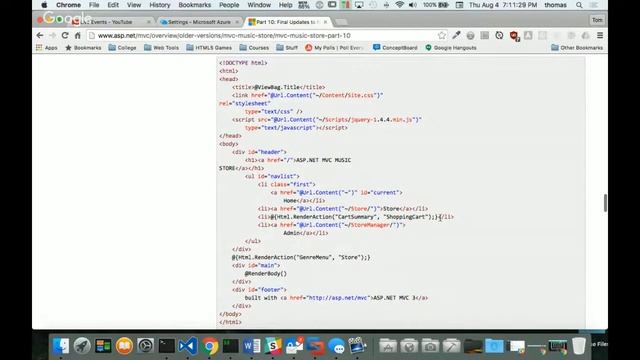Open Microsoft Word from the Dock
The height and width of the screenshot is (360, 640).
[251, 346]
